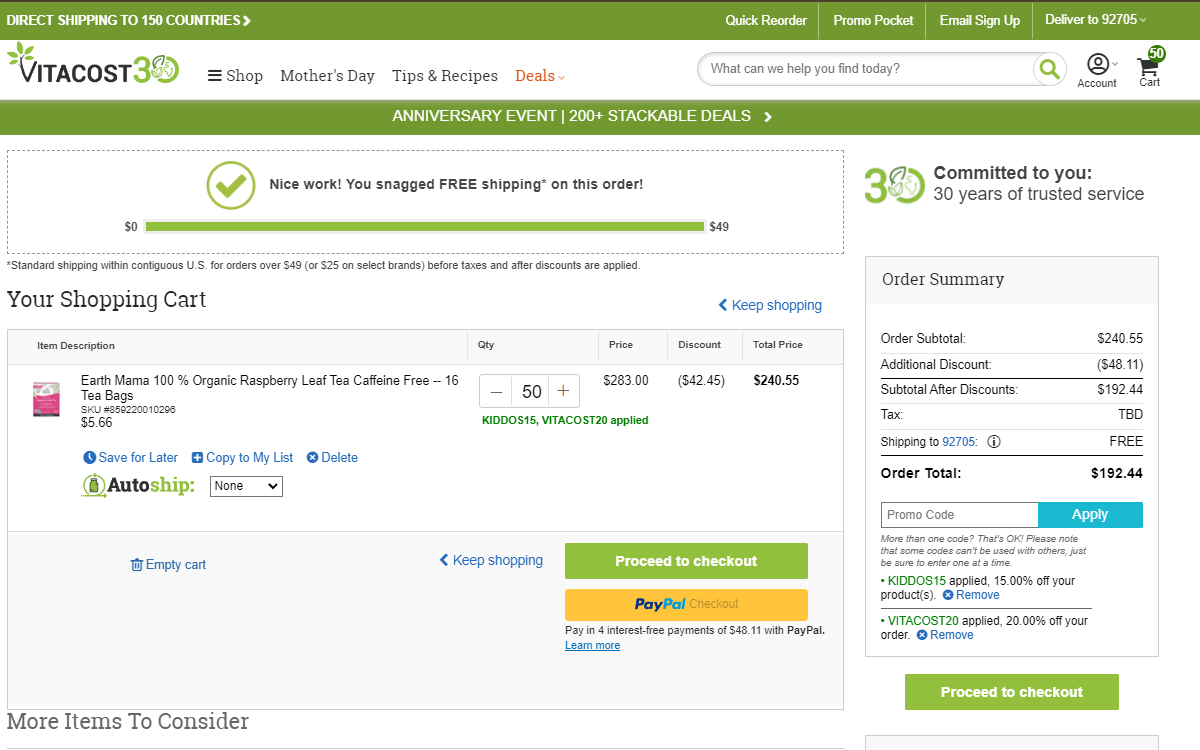Click Keep shopping above the cart table
Screen dimensions: 1200x750
pos(770,305)
